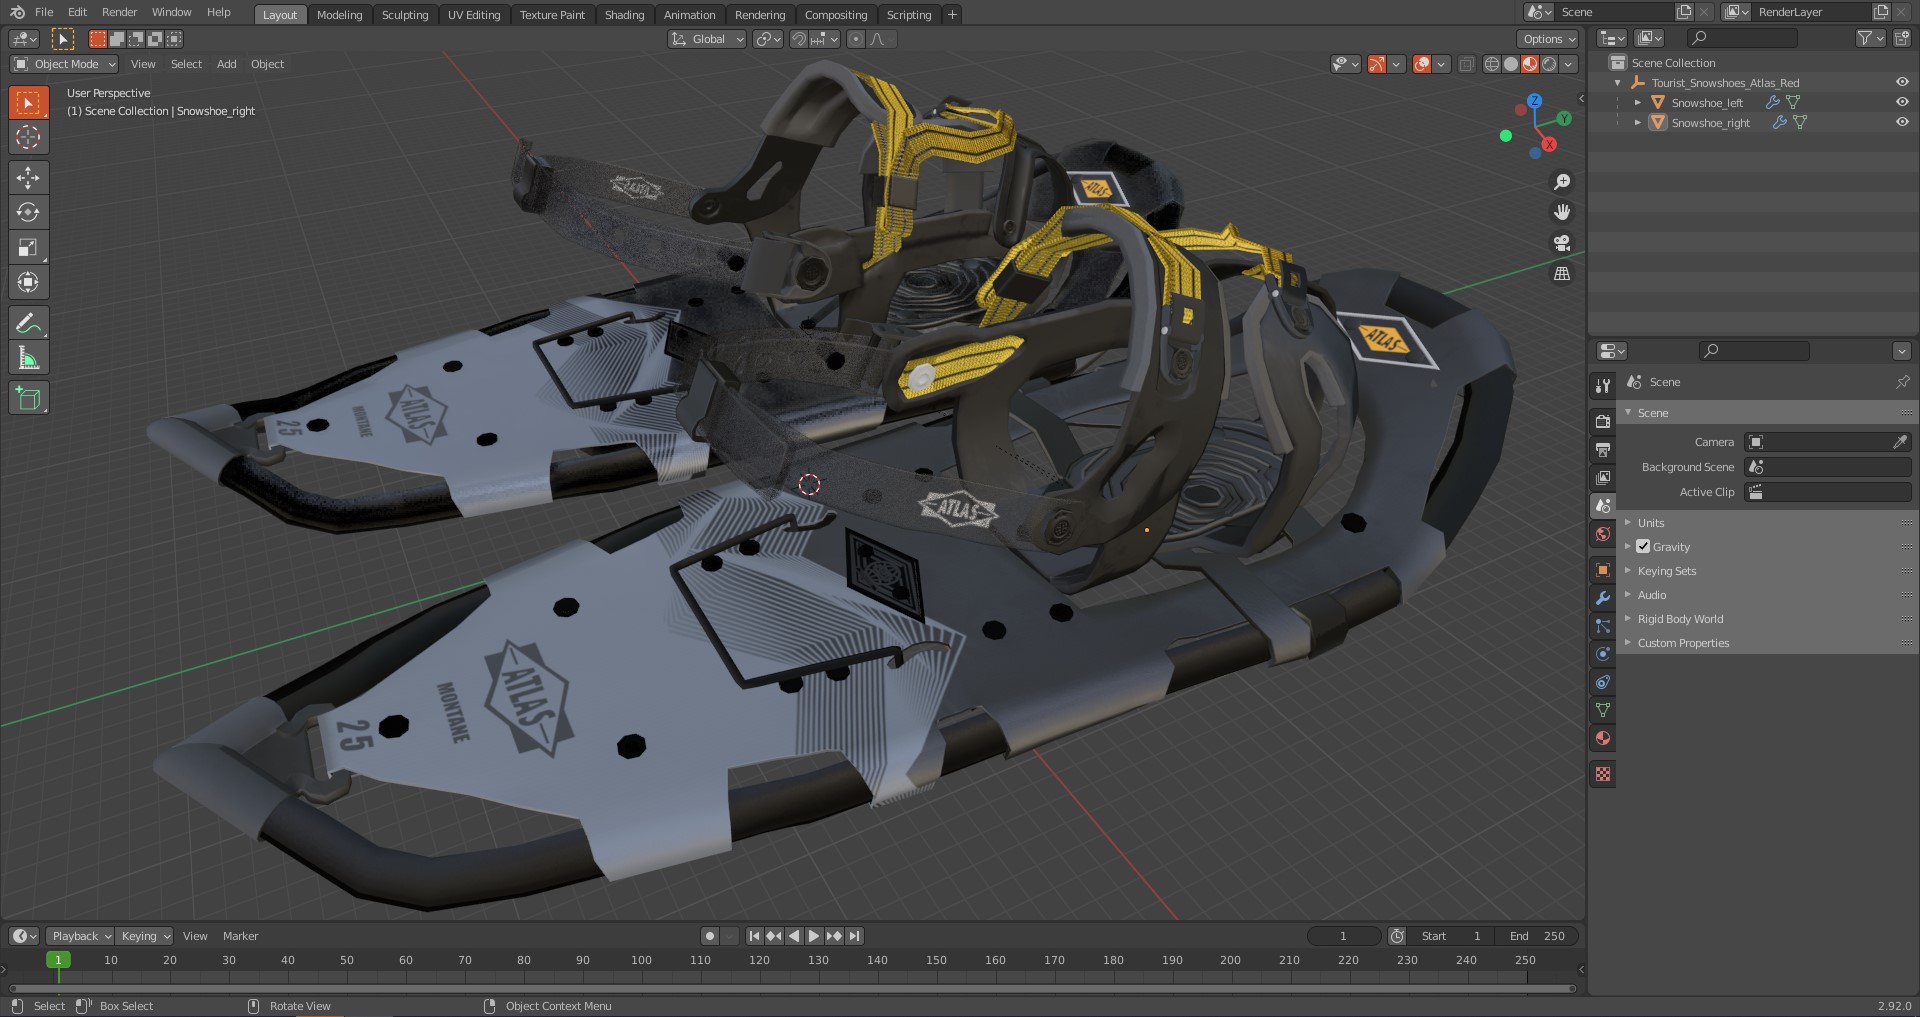Click the current frame 1 marker
1920x1017 pixels.
tap(58, 960)
